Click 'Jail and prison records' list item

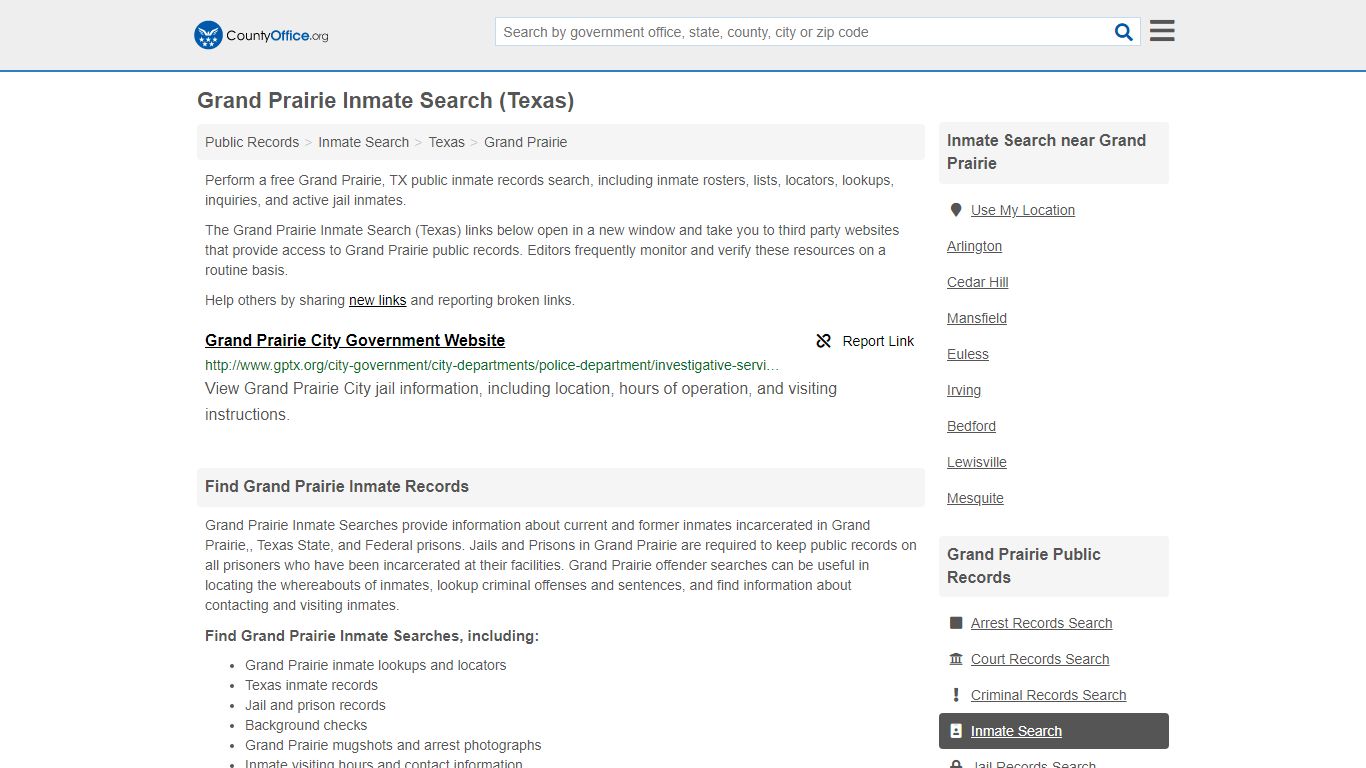(x=315, y=705)
